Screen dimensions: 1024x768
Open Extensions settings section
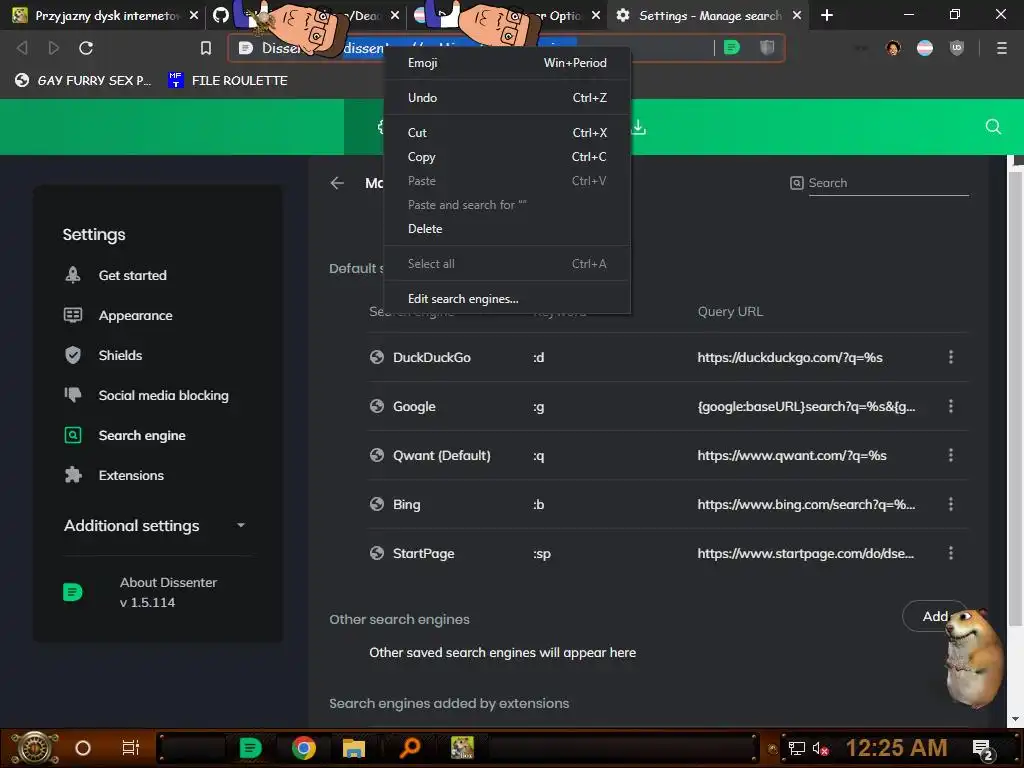tap(131, 475)
